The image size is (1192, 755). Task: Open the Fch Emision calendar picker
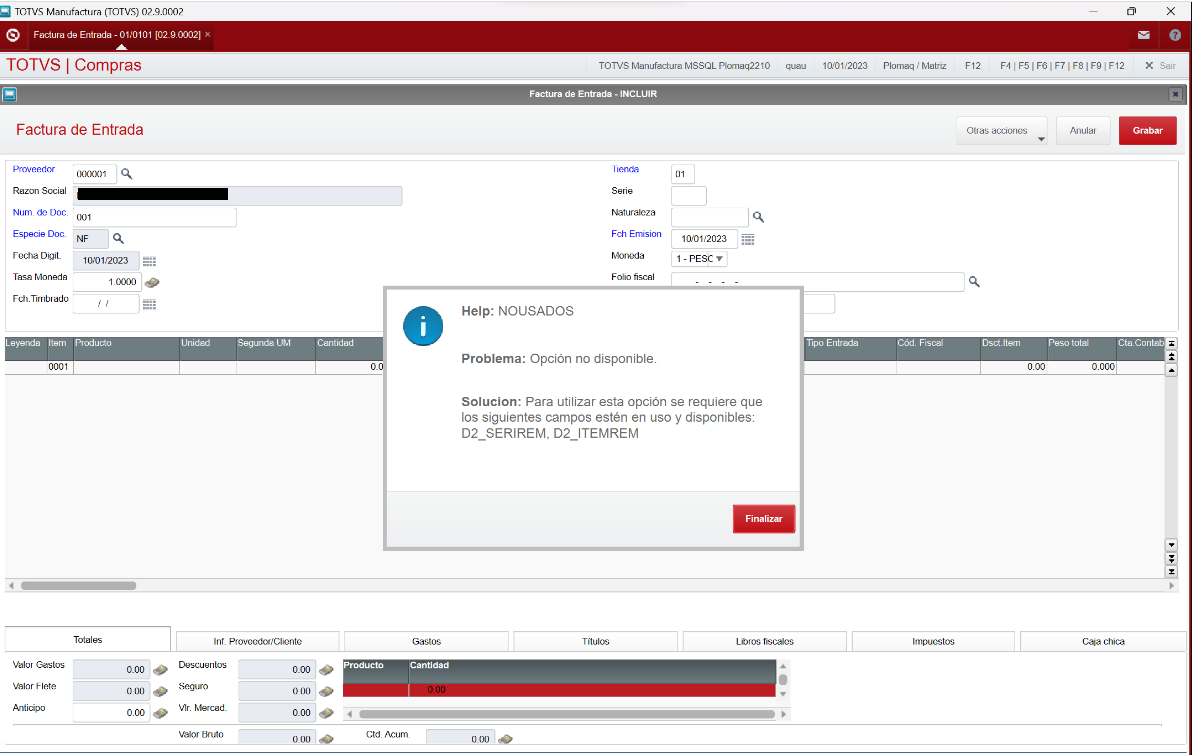748,240
